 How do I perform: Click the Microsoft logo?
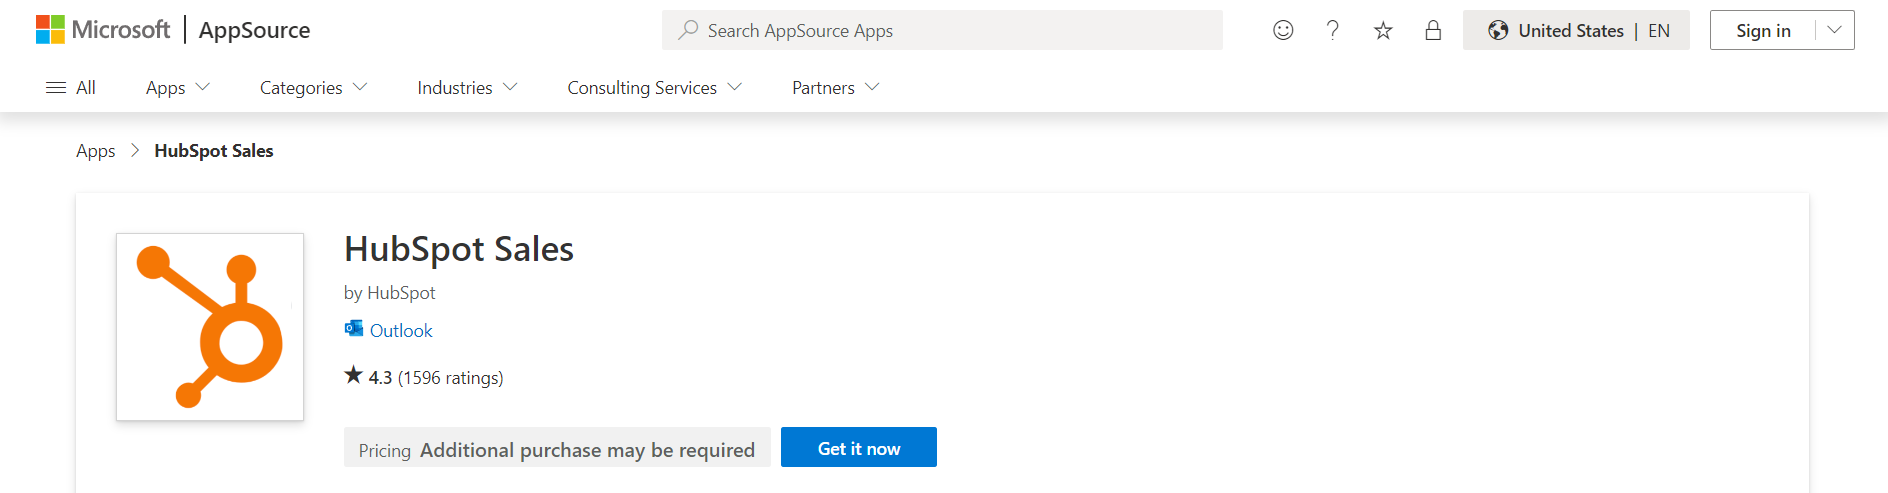pyautogui.click(x=103, y=30)
